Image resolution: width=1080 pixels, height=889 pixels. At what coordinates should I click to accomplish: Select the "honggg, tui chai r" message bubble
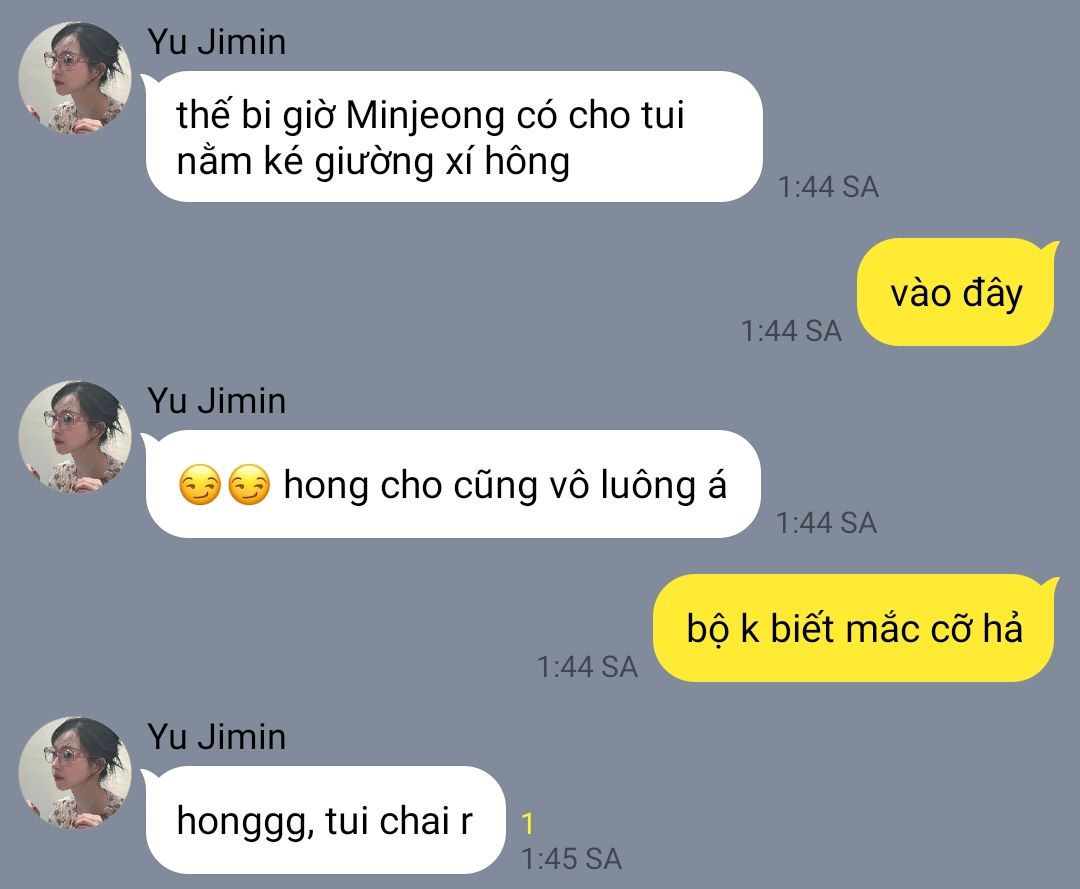tap(325, 819)
